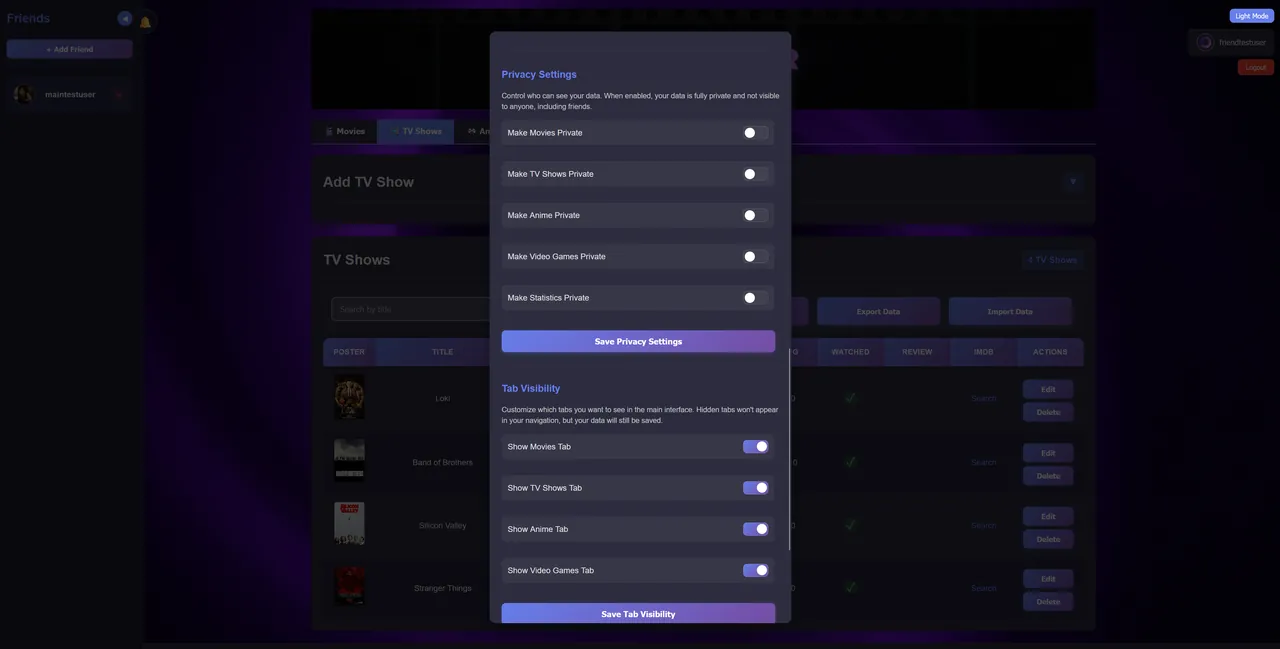Click the TV icon on TV Shows tab
The height and width of the screenshot is (649, 1280).
pos(395,131)
